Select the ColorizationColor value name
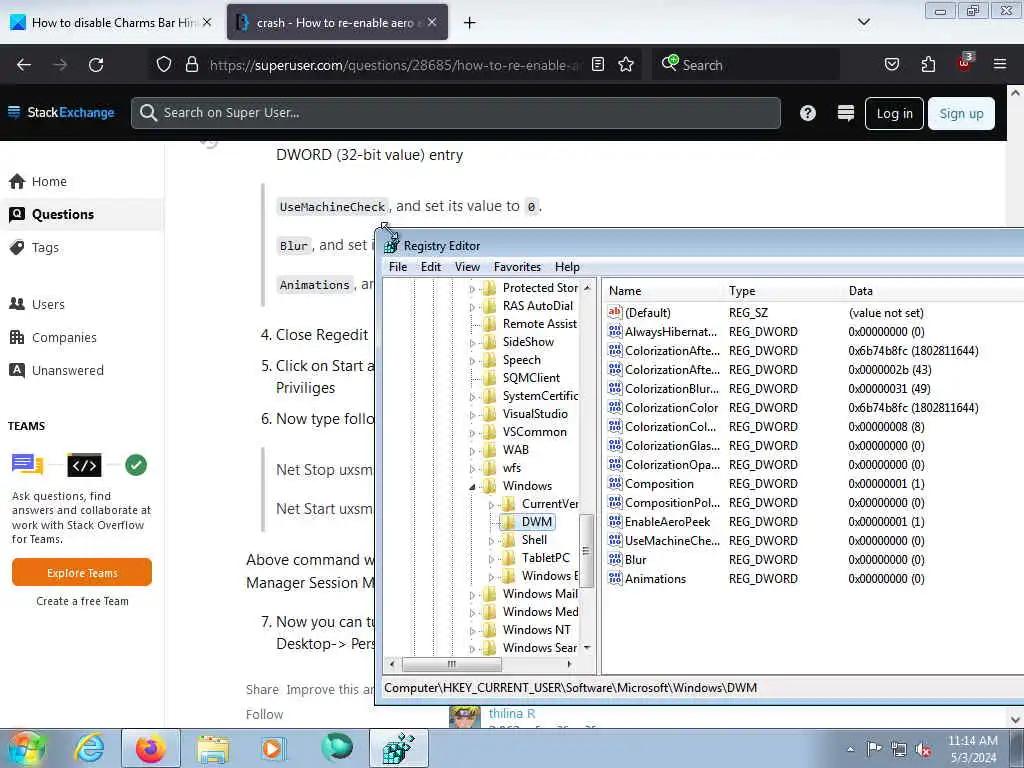 671,408
